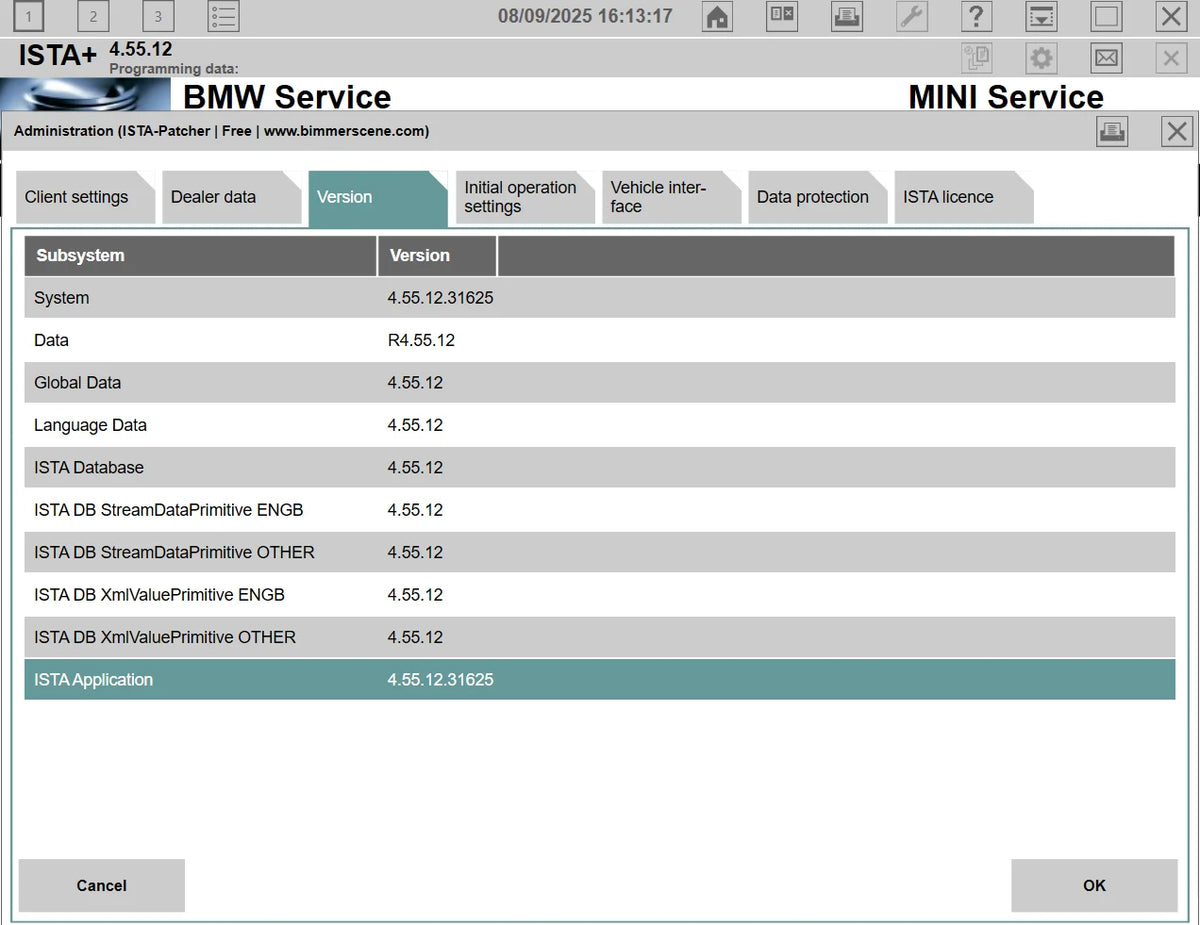Select the Initial operation settings tab
Viewport: 1200px width, 925px height.
(x=520, y=197)
